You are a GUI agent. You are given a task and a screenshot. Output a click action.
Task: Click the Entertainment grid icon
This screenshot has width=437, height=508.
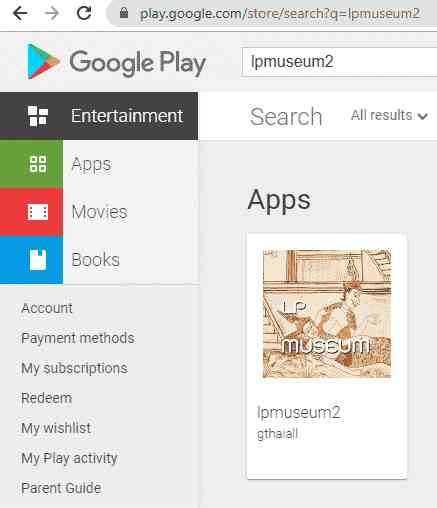point(38,116)
